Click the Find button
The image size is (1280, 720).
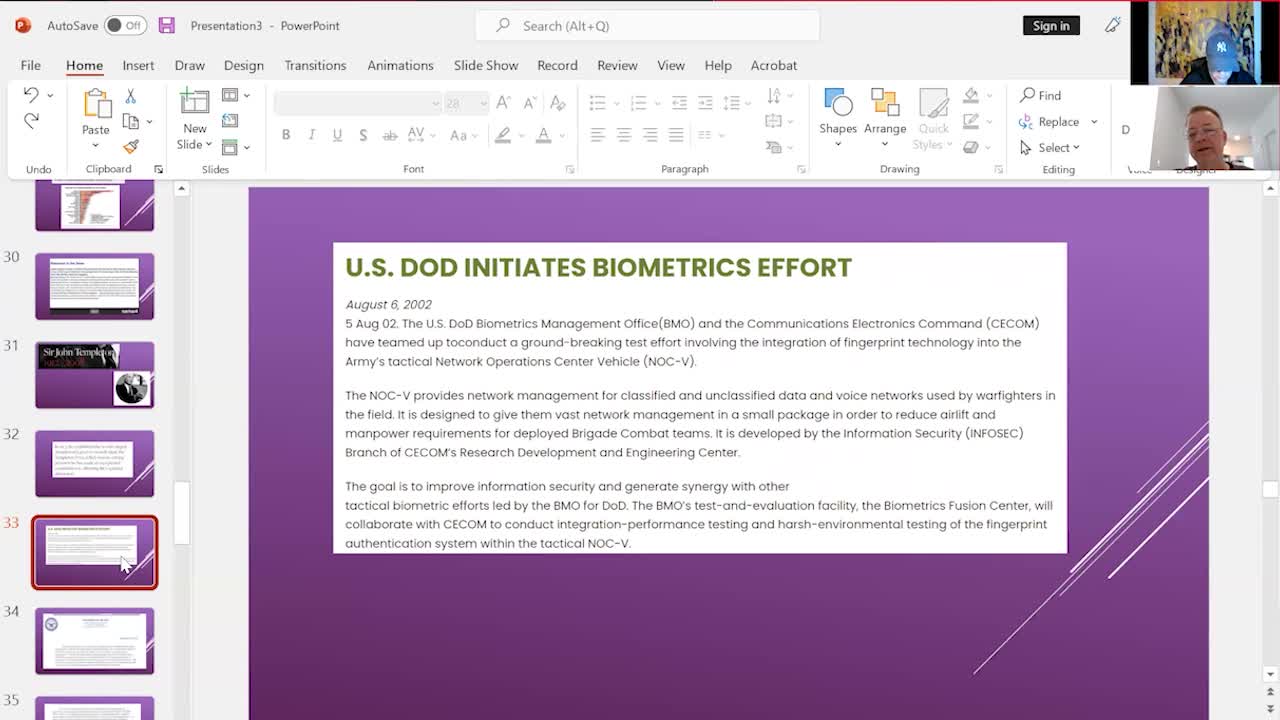tap(1040, 95)
